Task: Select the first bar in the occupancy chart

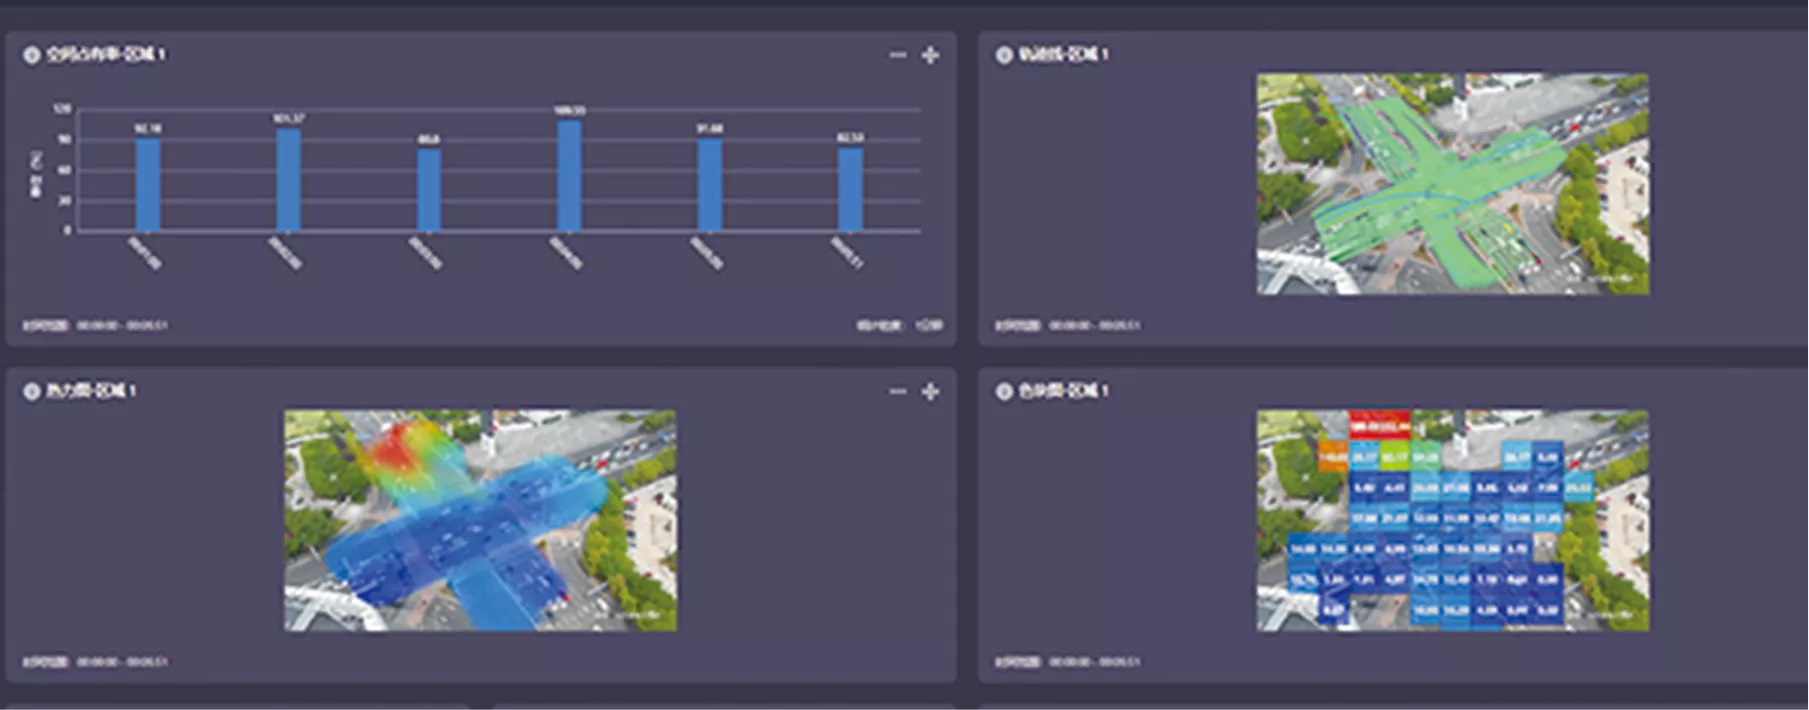Action: (x=148, y=184)
